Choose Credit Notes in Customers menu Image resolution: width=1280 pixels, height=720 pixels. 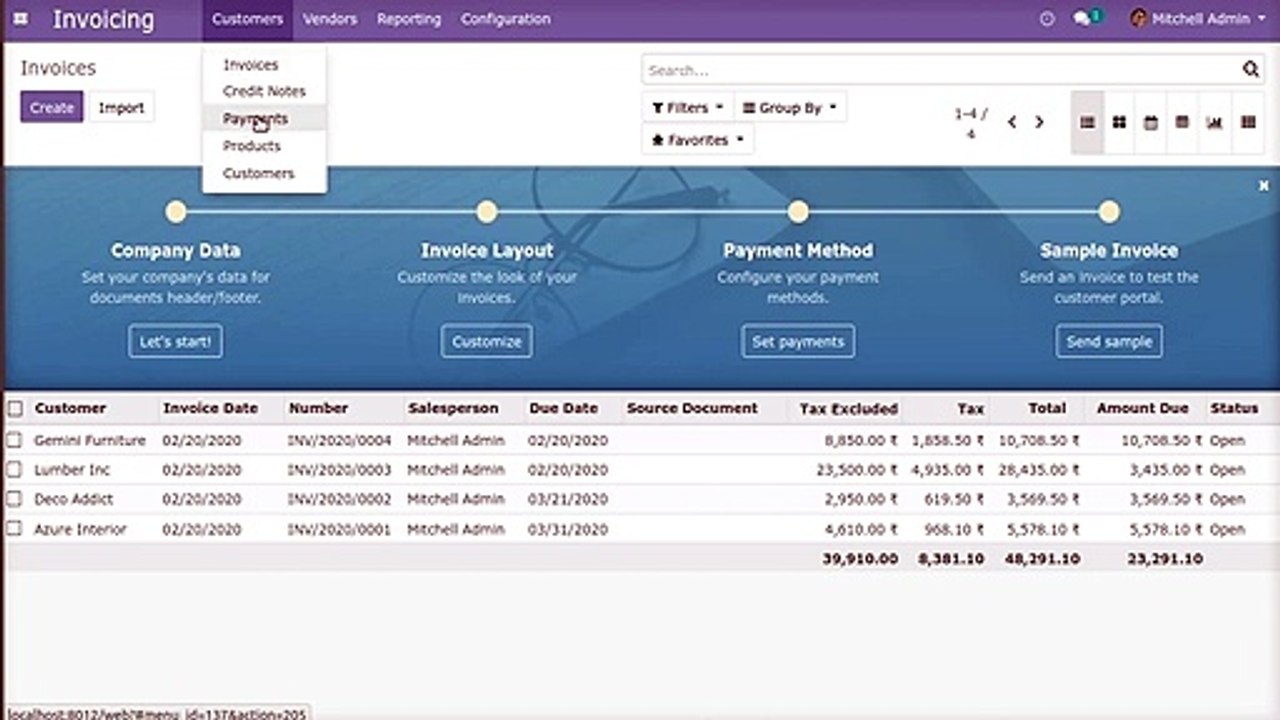pos(264,91)
